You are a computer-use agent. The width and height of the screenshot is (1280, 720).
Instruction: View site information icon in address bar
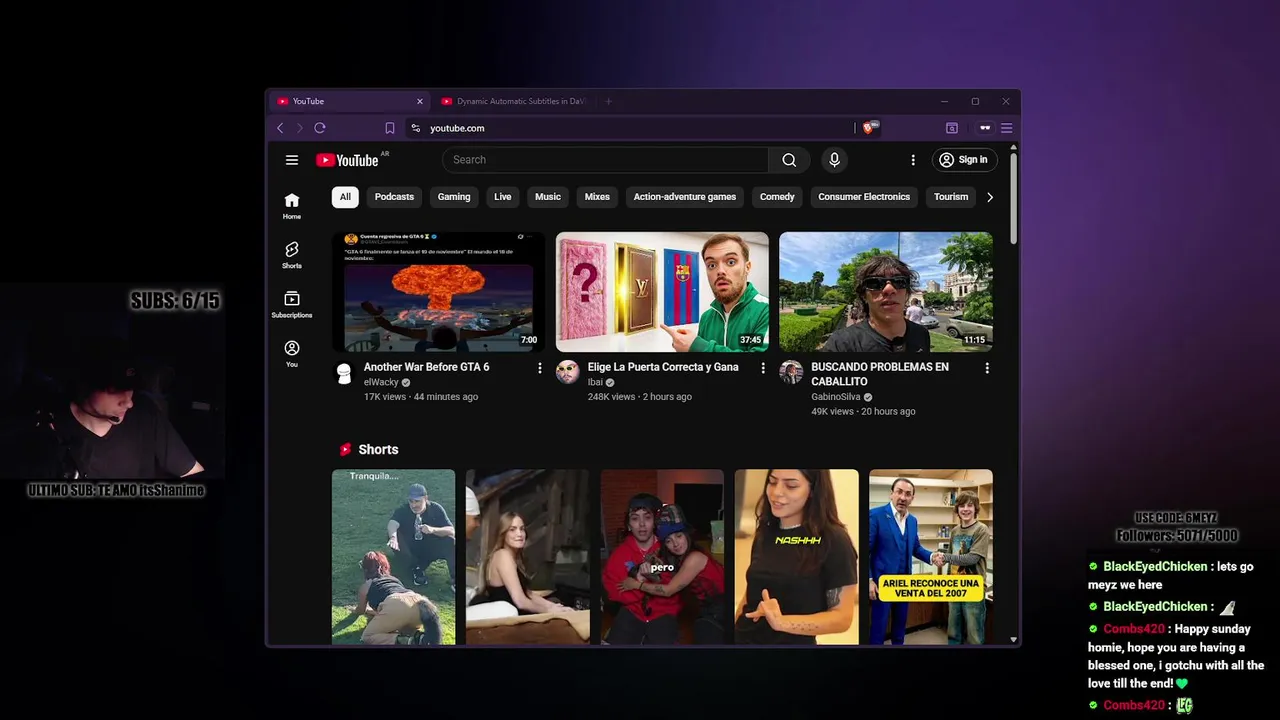coord(416,128)
